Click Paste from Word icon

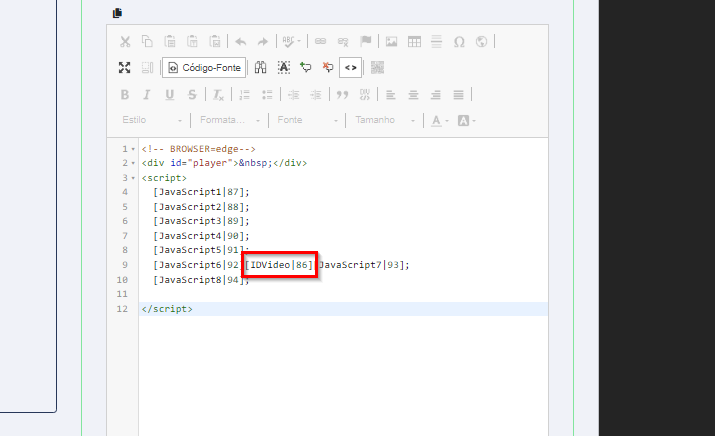coord(215,42)
